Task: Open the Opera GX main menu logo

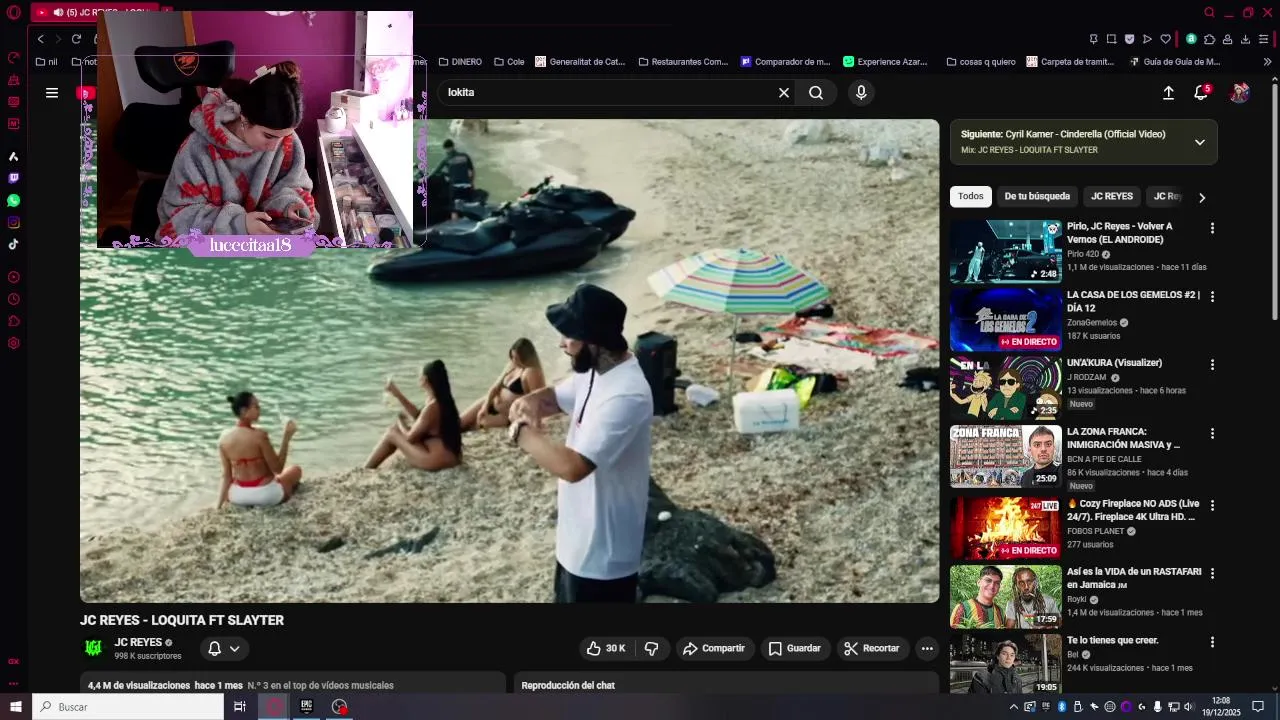Action: point(14,13)
